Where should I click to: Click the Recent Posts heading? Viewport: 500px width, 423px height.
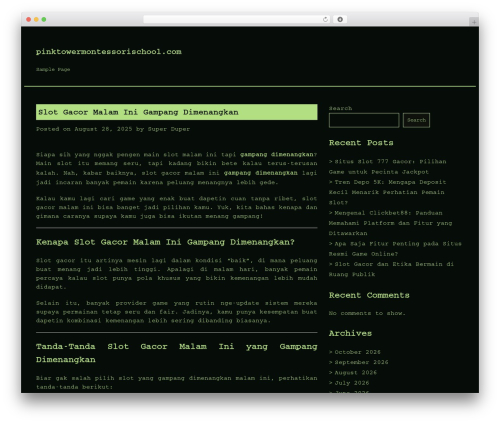coord(361,143)
